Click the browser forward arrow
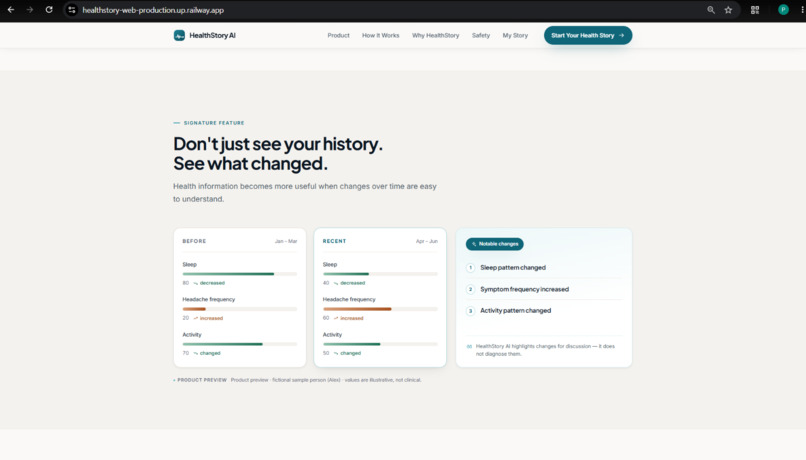This screenshot has height=460, width=806. (30, 10)
